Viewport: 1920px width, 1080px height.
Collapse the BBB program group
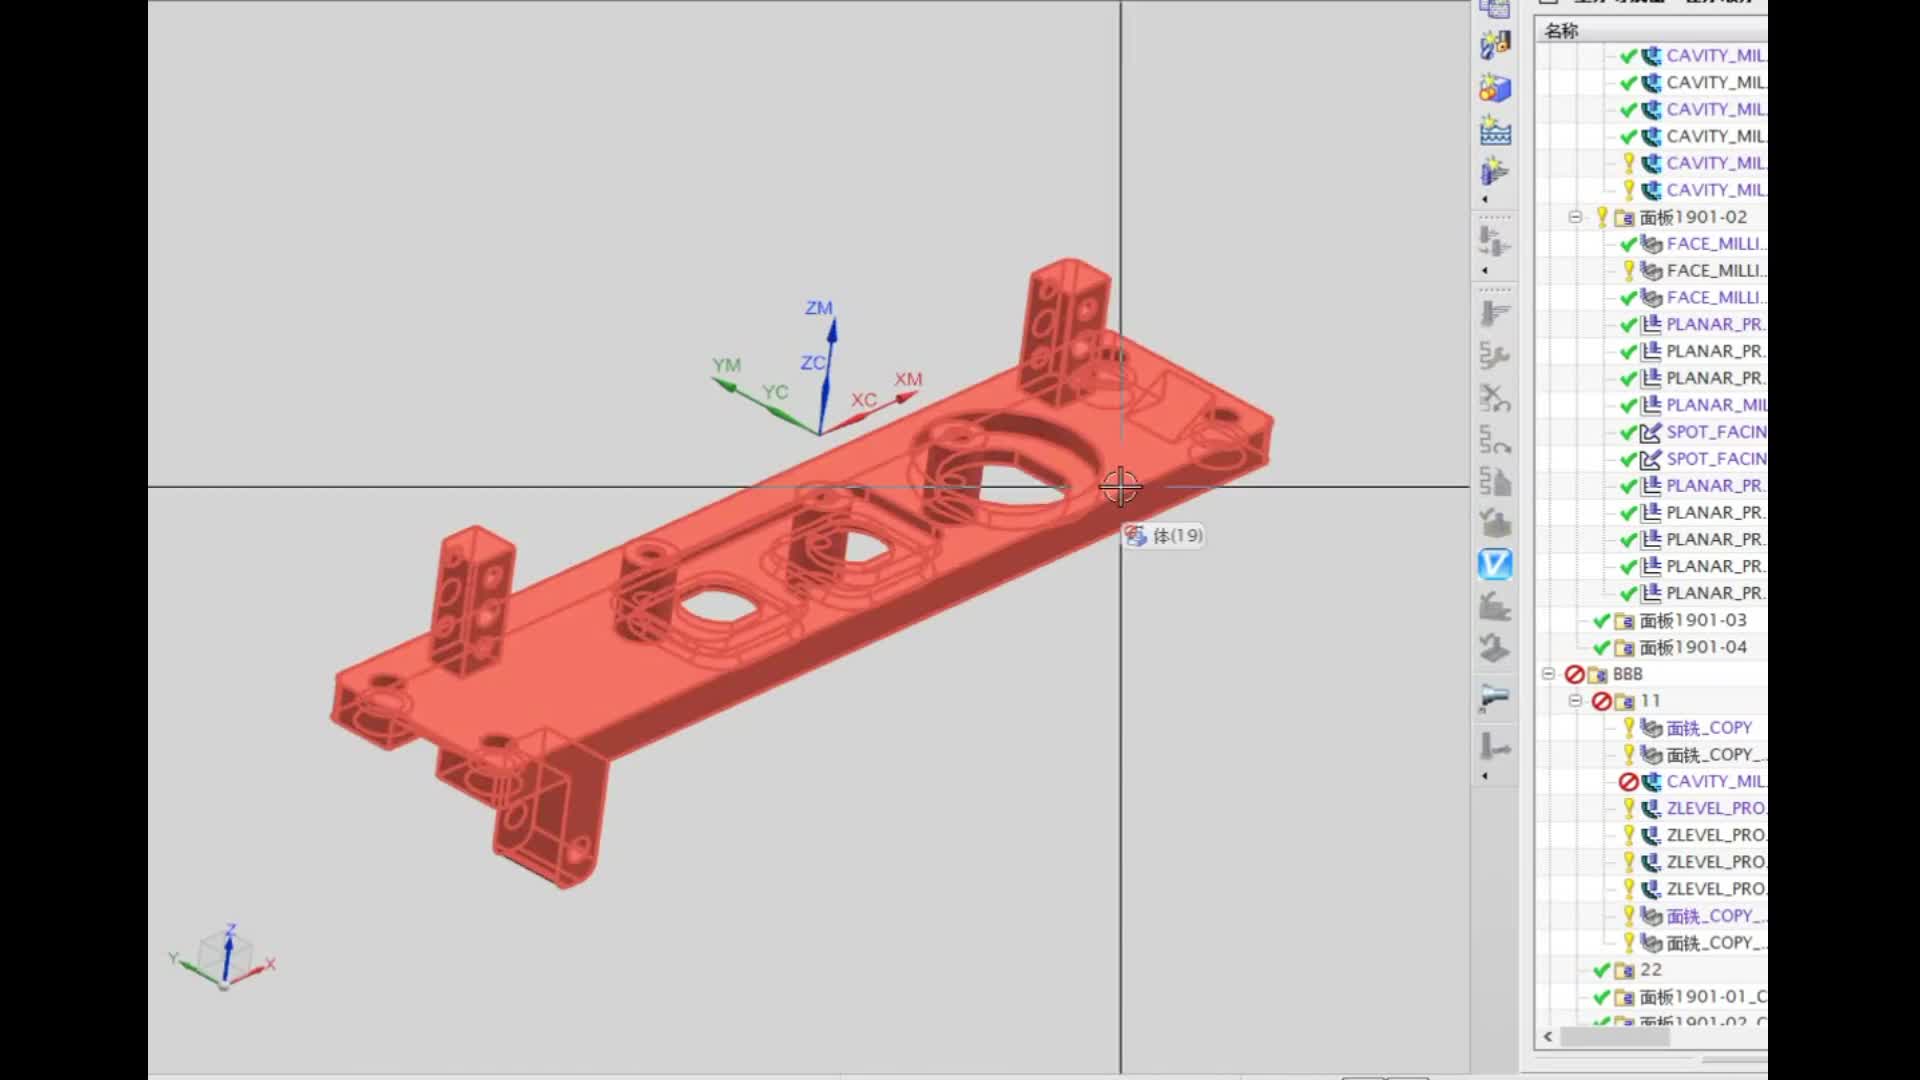click(x=1548, y=674)
